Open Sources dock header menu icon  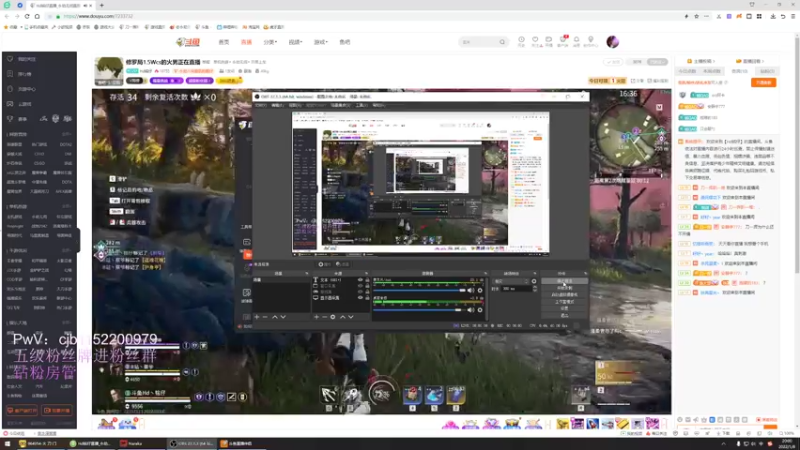click(x=367, y=273)
